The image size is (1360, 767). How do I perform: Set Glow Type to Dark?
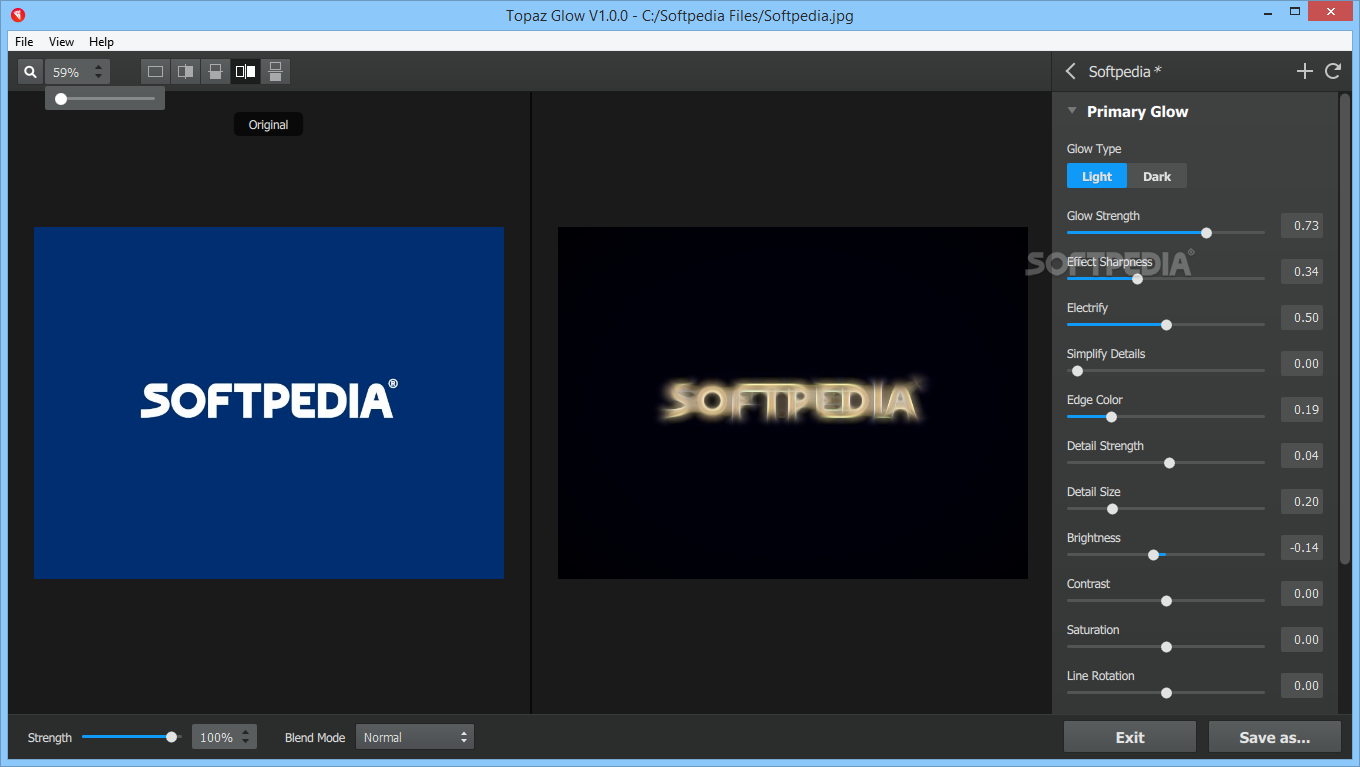(x=1157, y=176)
